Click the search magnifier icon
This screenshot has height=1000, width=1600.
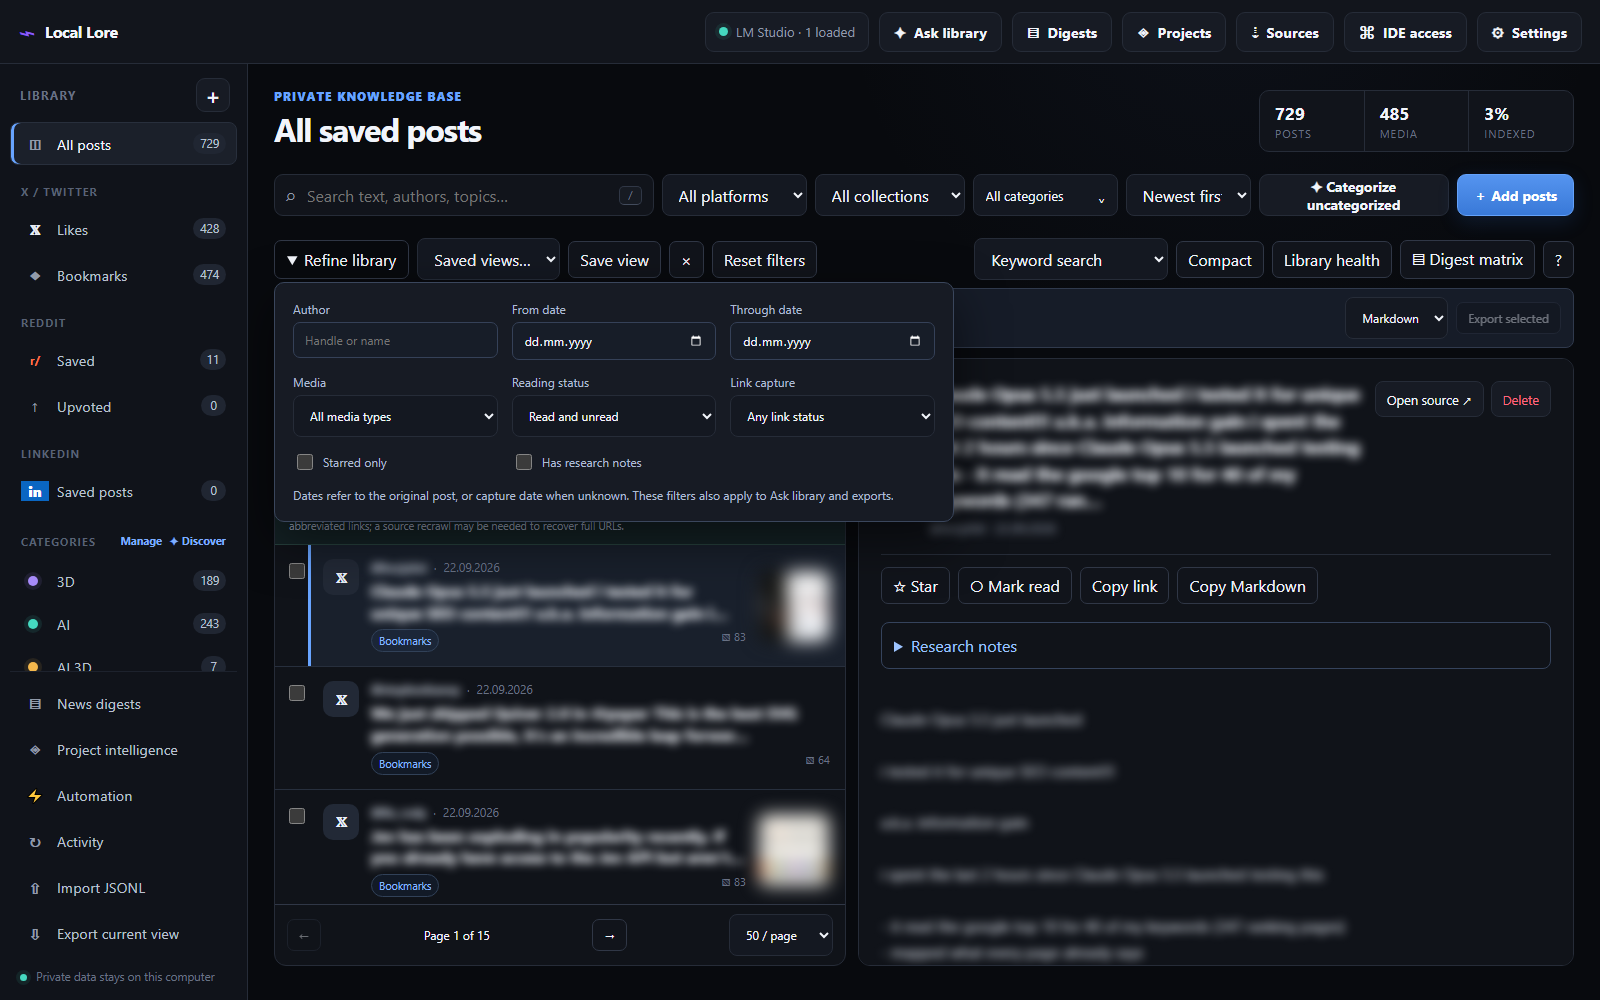coord(291,197)
